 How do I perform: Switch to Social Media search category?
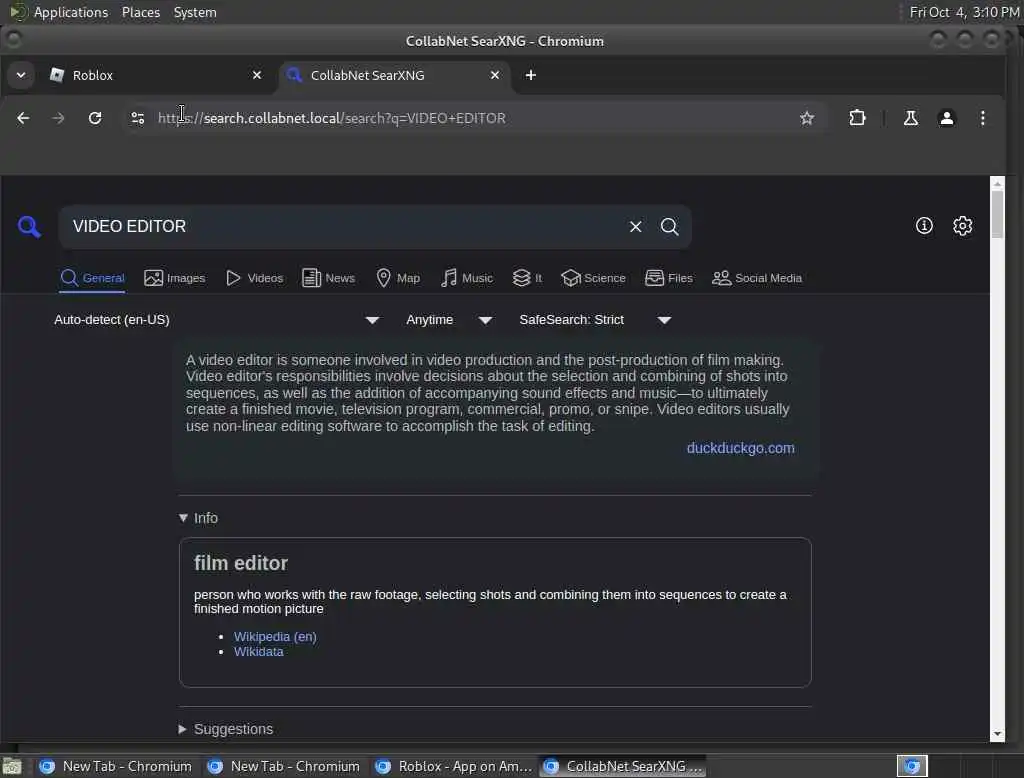coord(756,278)
